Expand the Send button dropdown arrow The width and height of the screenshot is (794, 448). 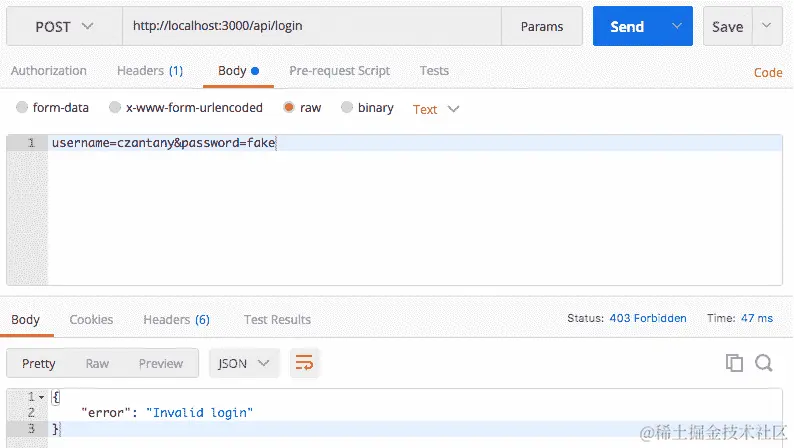pyautogui.click(x=677, y=26)
